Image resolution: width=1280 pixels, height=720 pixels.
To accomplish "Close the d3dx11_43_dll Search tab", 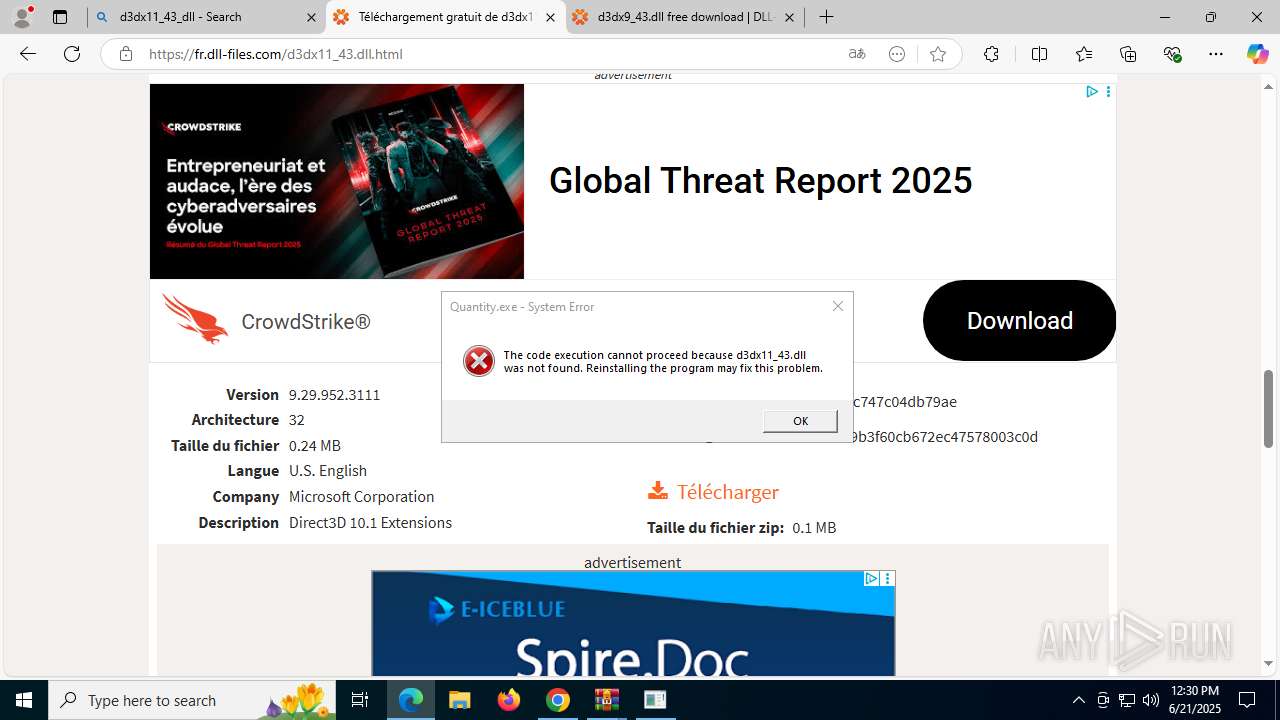I will point(311,17).
